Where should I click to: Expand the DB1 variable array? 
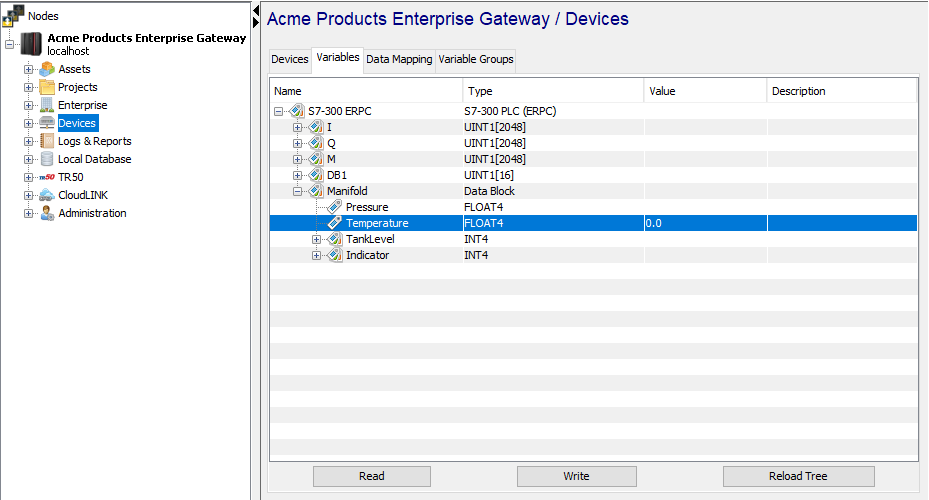coord(297,175)
